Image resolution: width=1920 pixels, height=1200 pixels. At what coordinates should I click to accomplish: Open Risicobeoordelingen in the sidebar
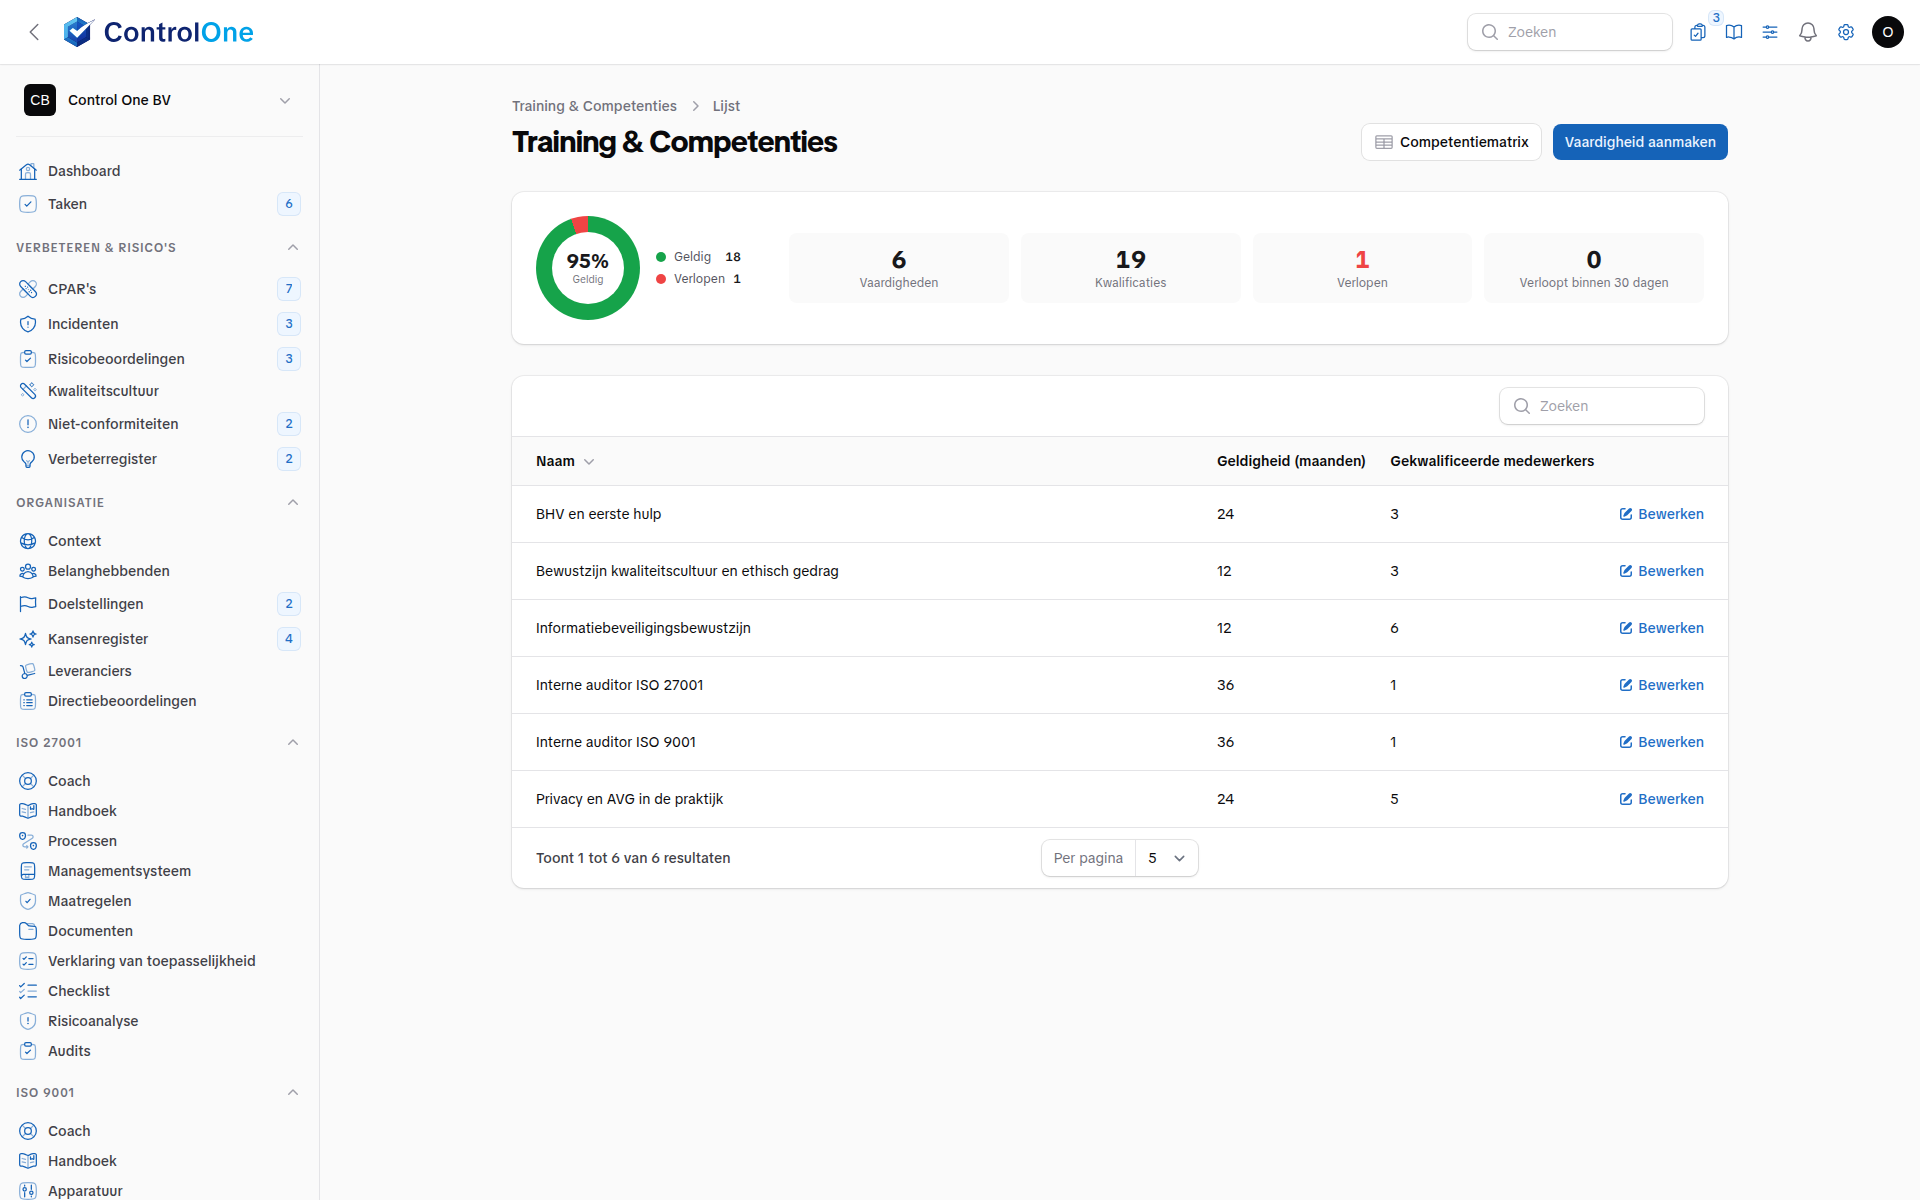(160, 359)
